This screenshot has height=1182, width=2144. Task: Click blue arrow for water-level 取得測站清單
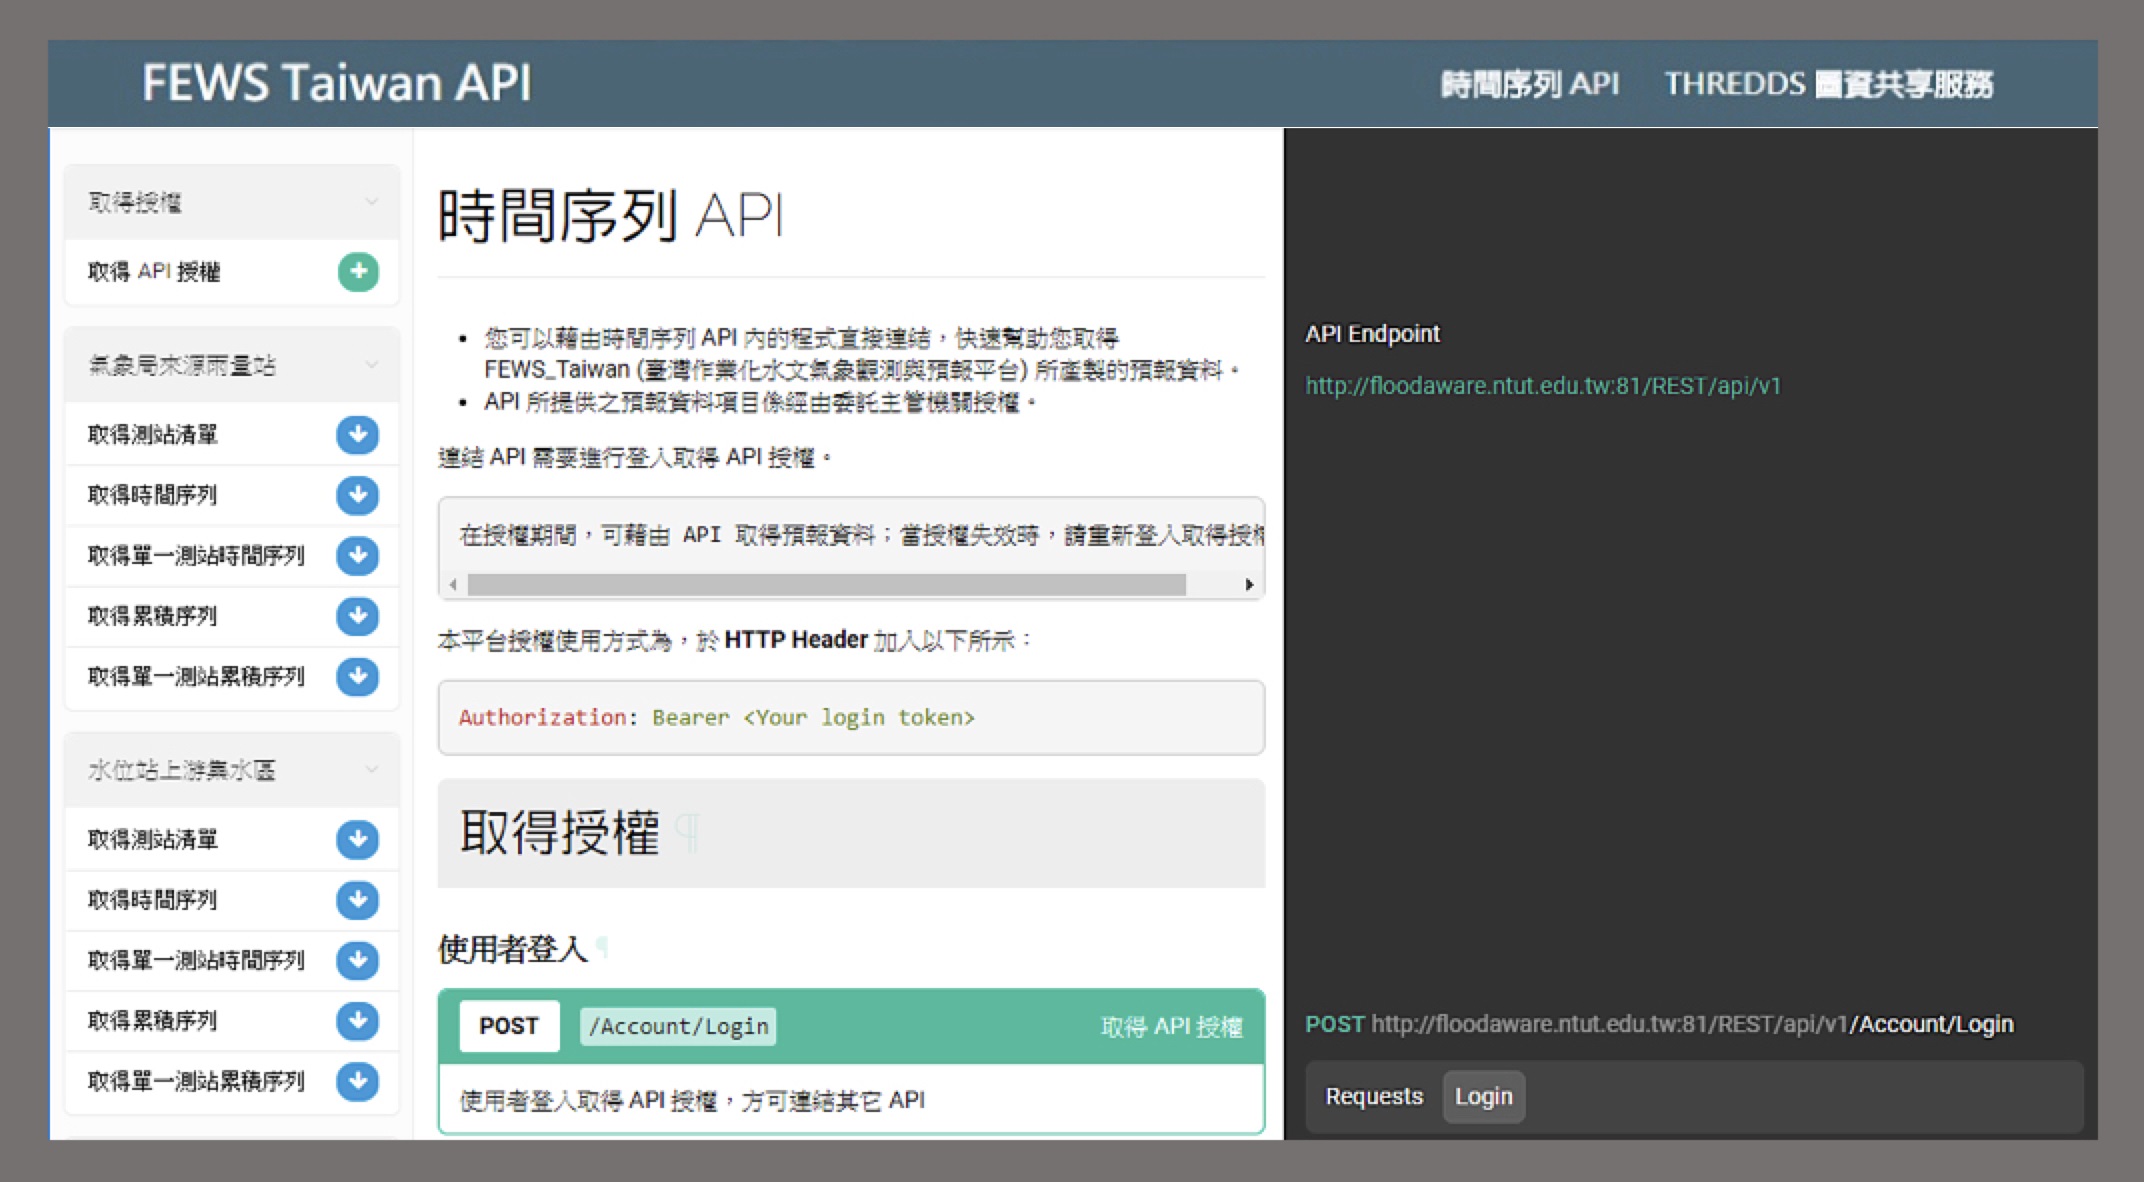tap(357, 840)
